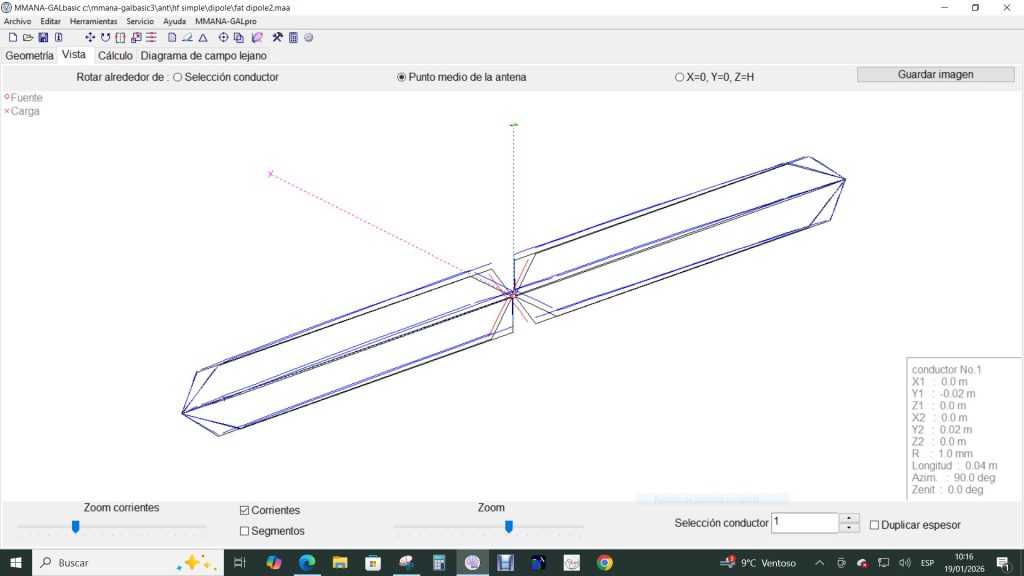Check the 'Duplicar espesor' checkbox
The width and height of the screenshot is (1024, 576).
[875, 525]
